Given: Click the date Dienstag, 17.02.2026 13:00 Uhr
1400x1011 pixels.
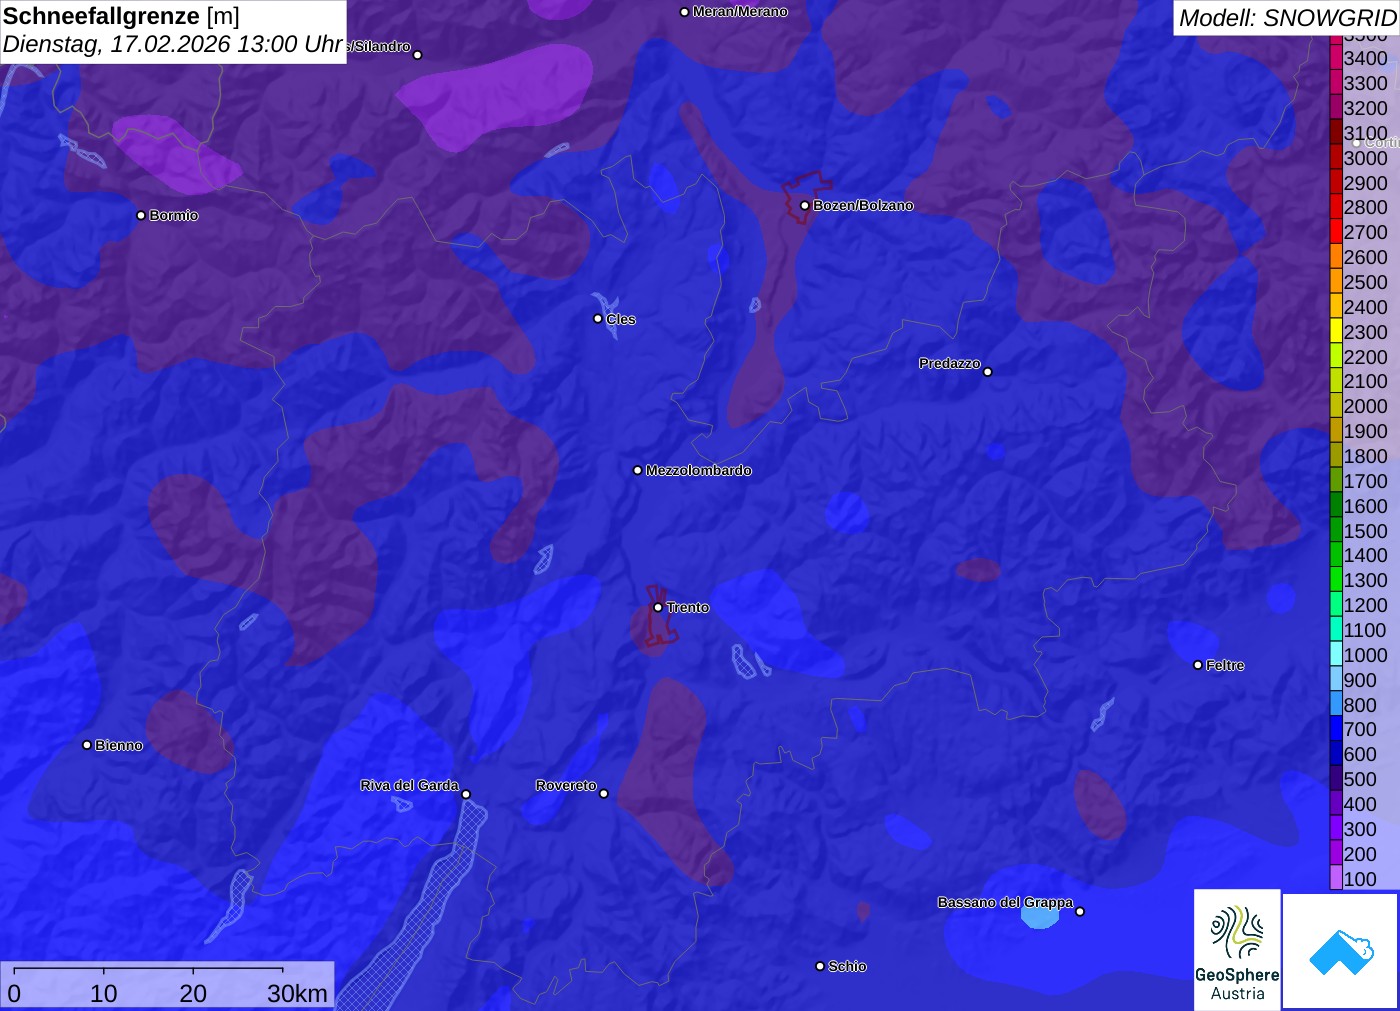Looking at the screenshot, I should pos(173,45).
